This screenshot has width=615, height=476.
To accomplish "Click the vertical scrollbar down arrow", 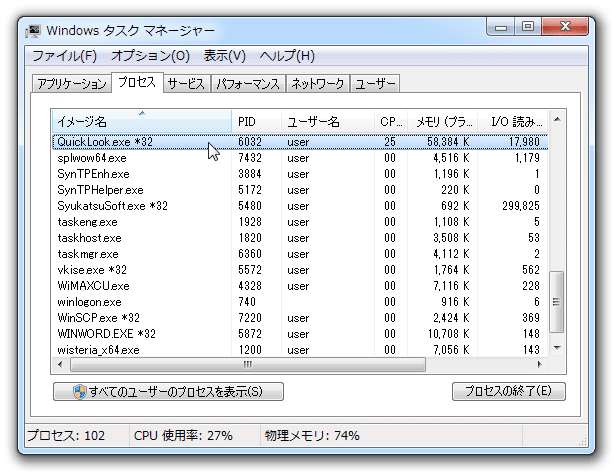I will 557,348.
